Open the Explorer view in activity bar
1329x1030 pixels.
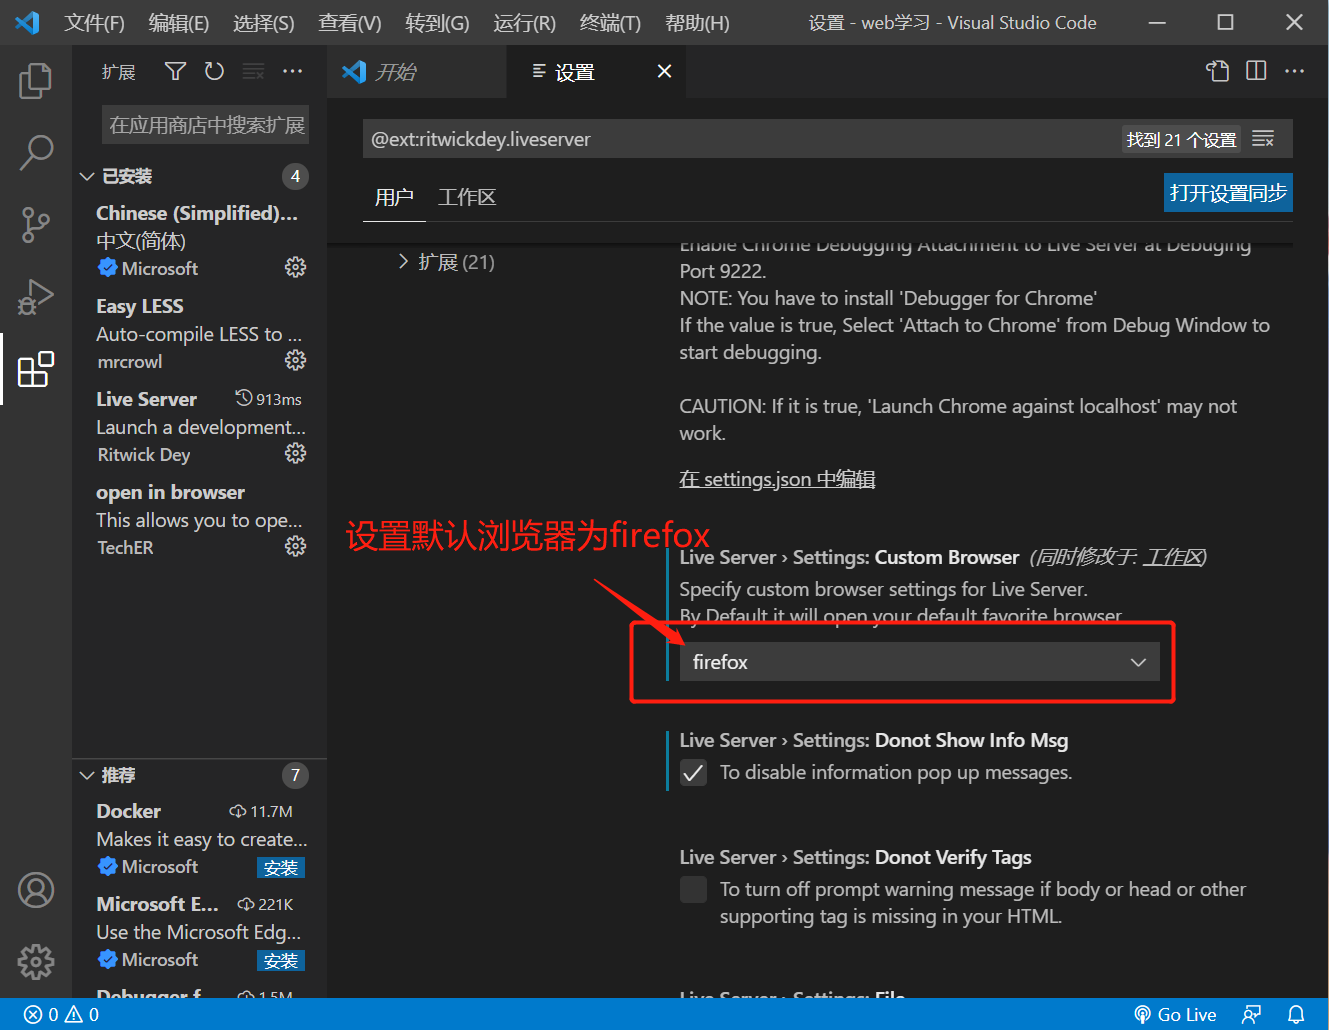[x=36, y=80]
